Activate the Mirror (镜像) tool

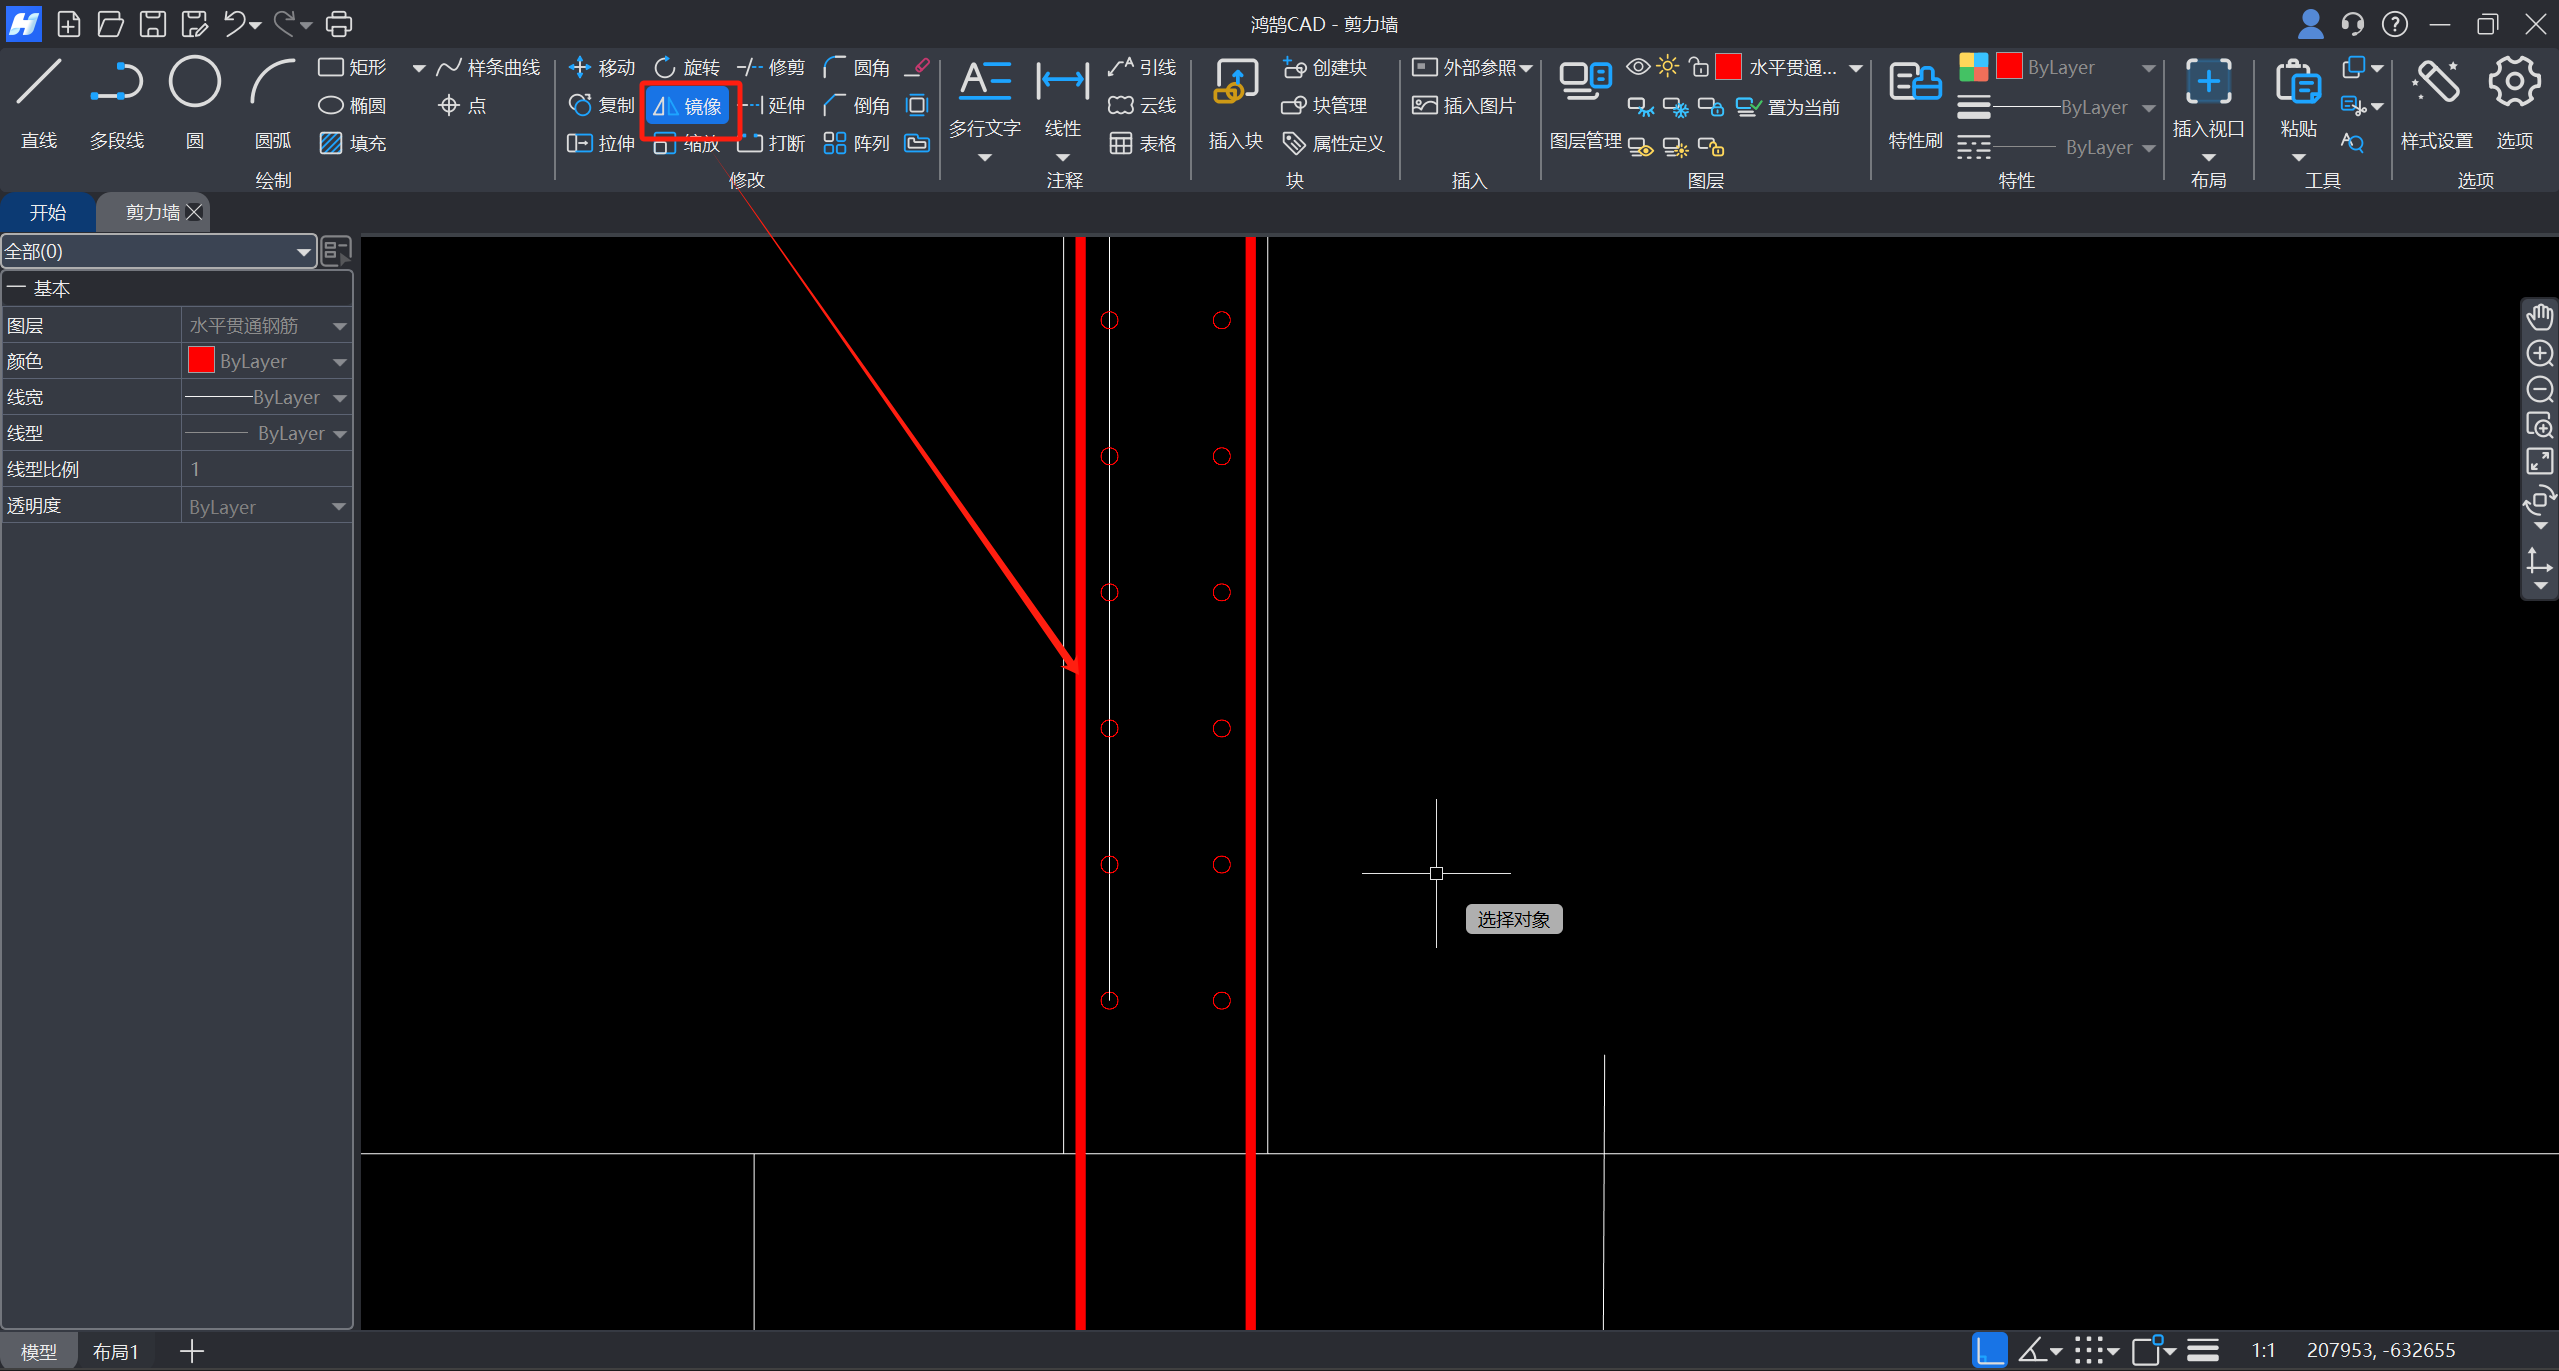pos(688,106)
